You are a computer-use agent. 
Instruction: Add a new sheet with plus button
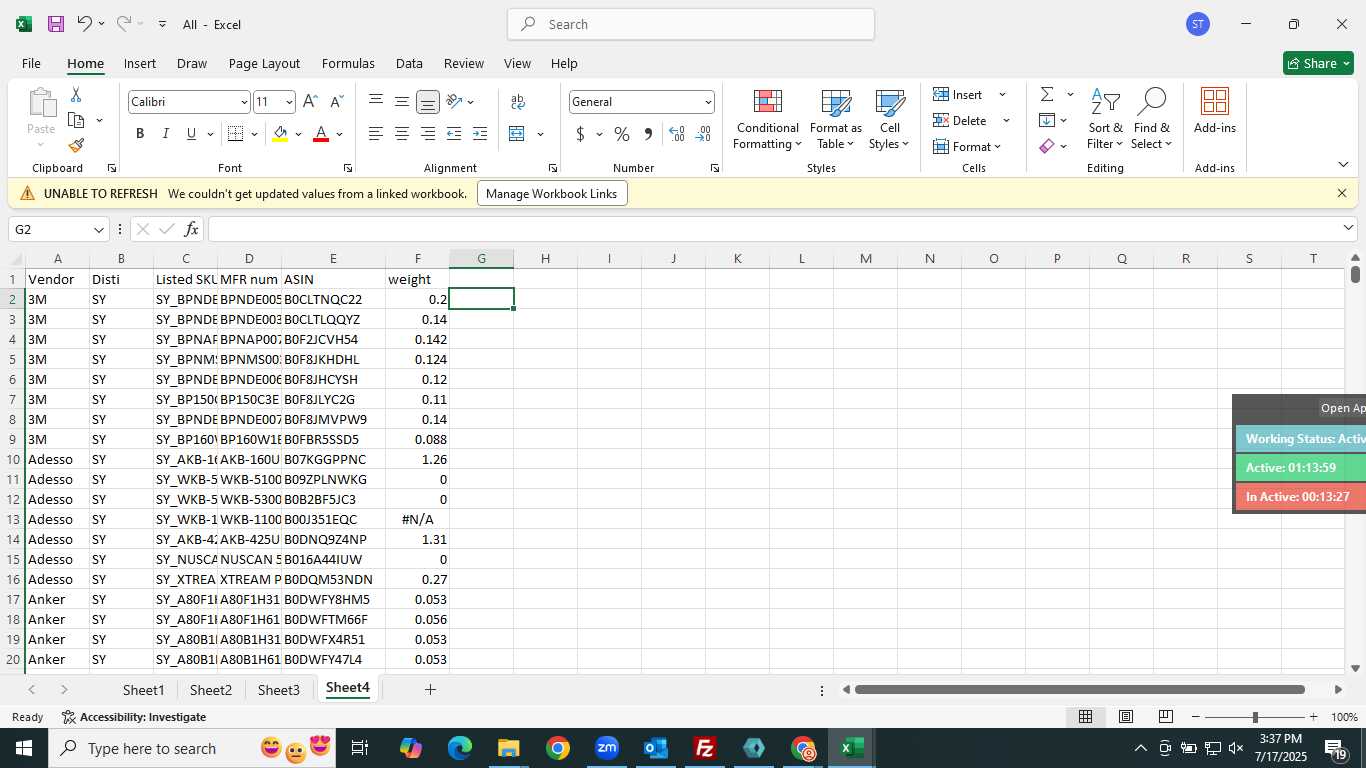click(430, 690)
